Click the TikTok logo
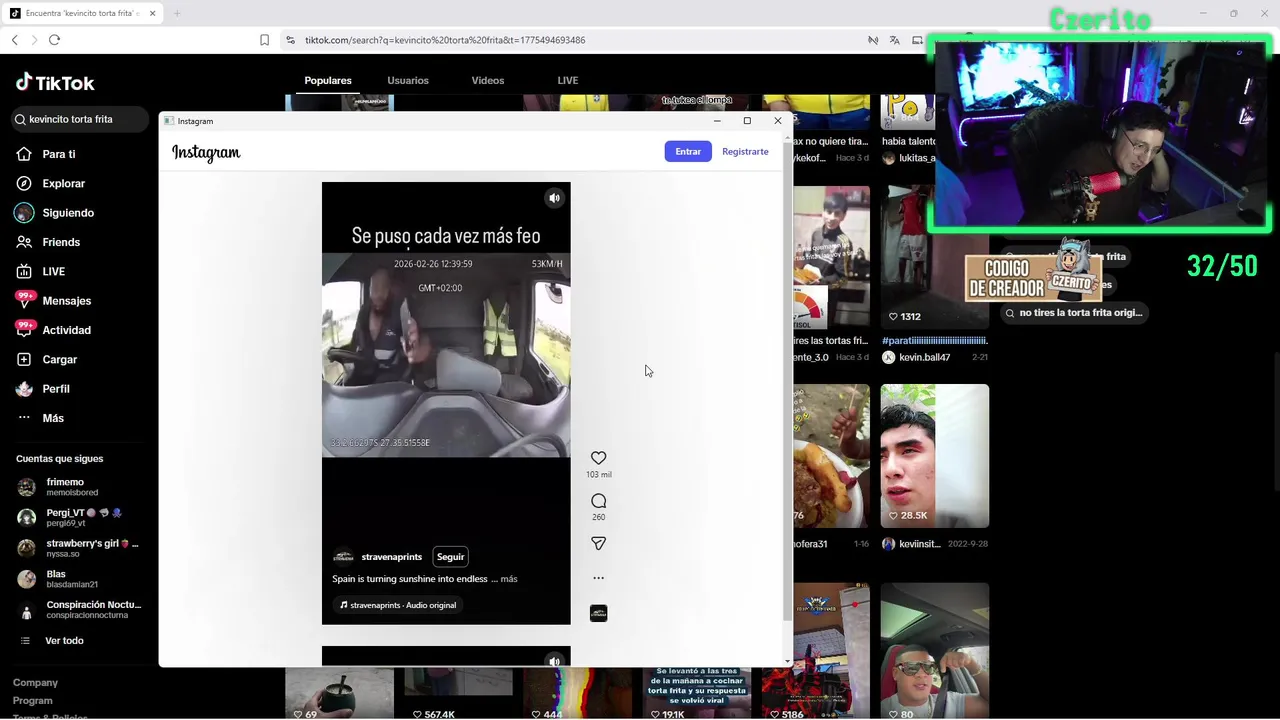Image resolution: width=1280 pixels, height=720 pixels. (55, 83)
